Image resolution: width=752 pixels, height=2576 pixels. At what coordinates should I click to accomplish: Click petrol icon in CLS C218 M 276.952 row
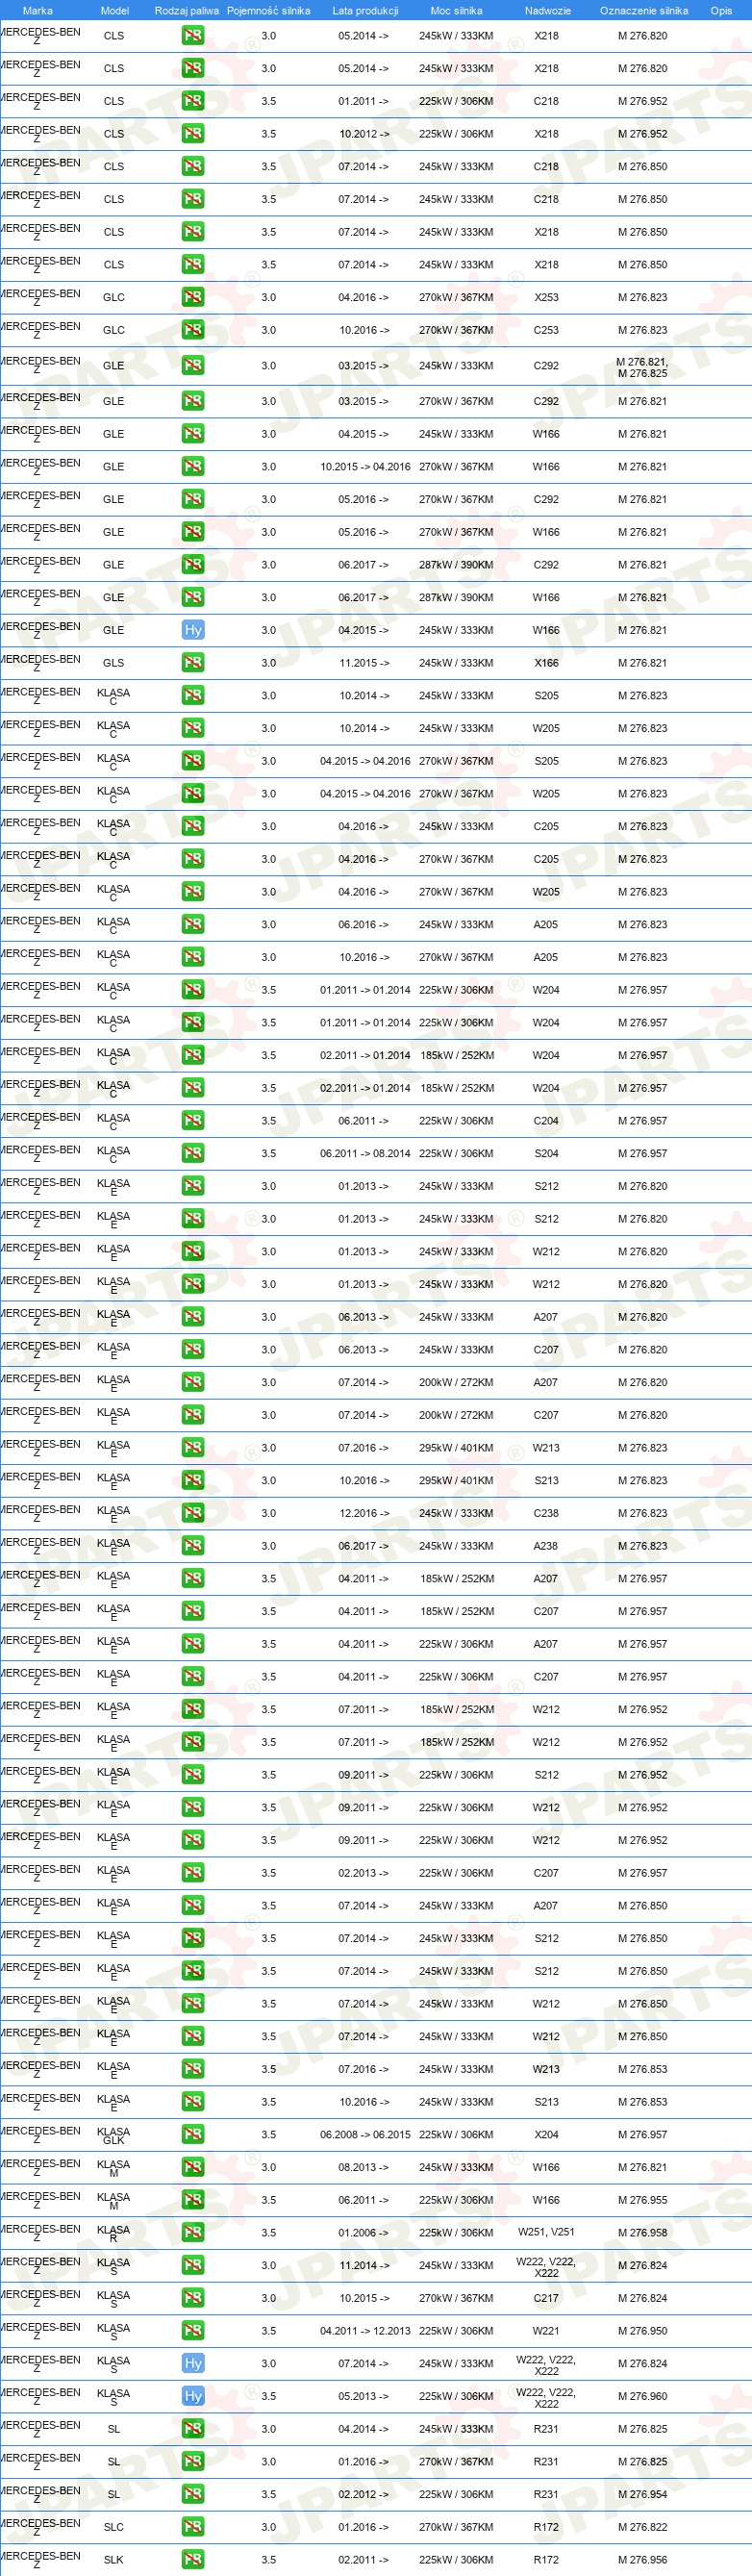193,101
